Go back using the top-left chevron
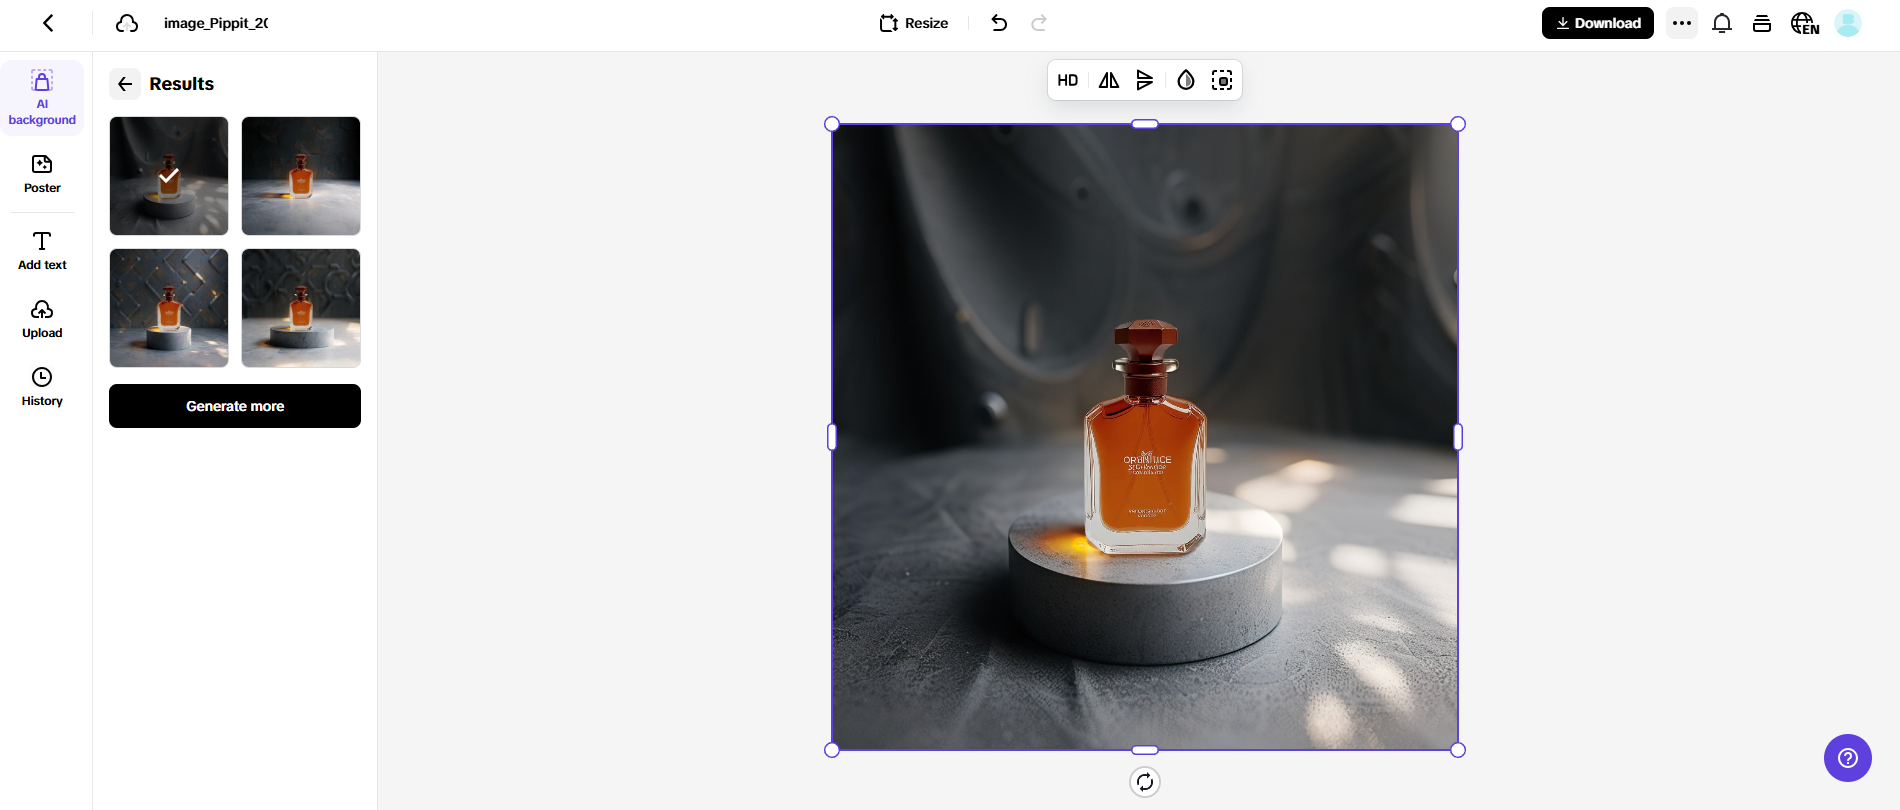 pyautogui.click(x=48, y=23)
